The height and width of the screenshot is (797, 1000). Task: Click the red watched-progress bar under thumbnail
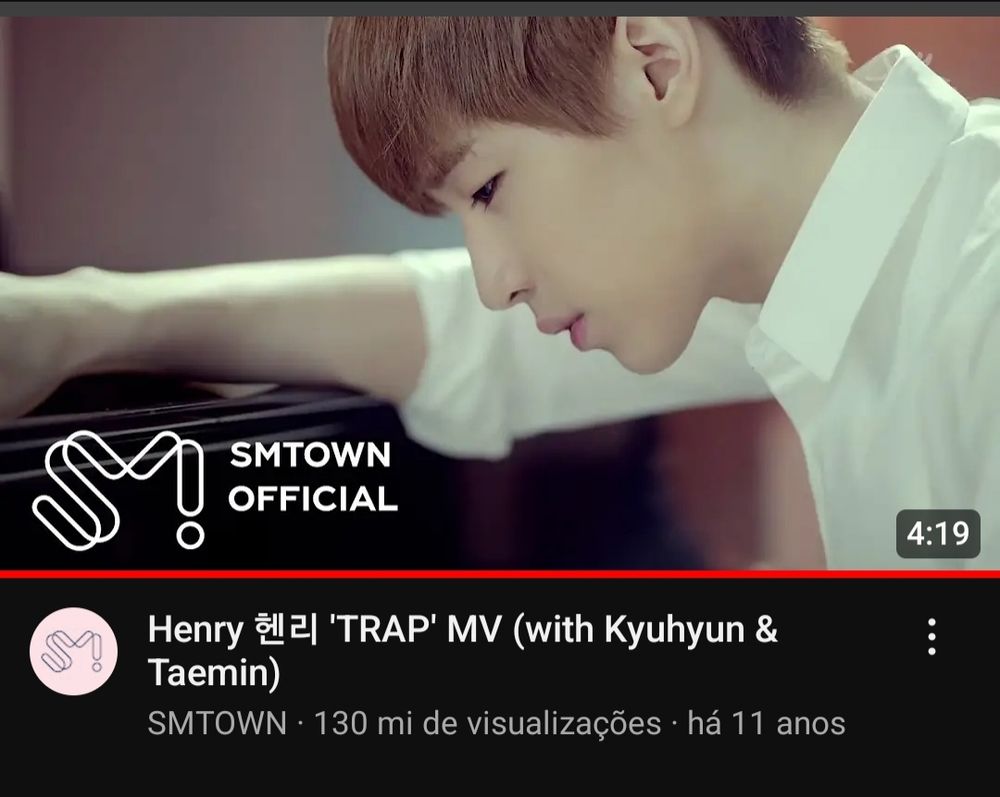pyautogui.click(x=500, y=574)
